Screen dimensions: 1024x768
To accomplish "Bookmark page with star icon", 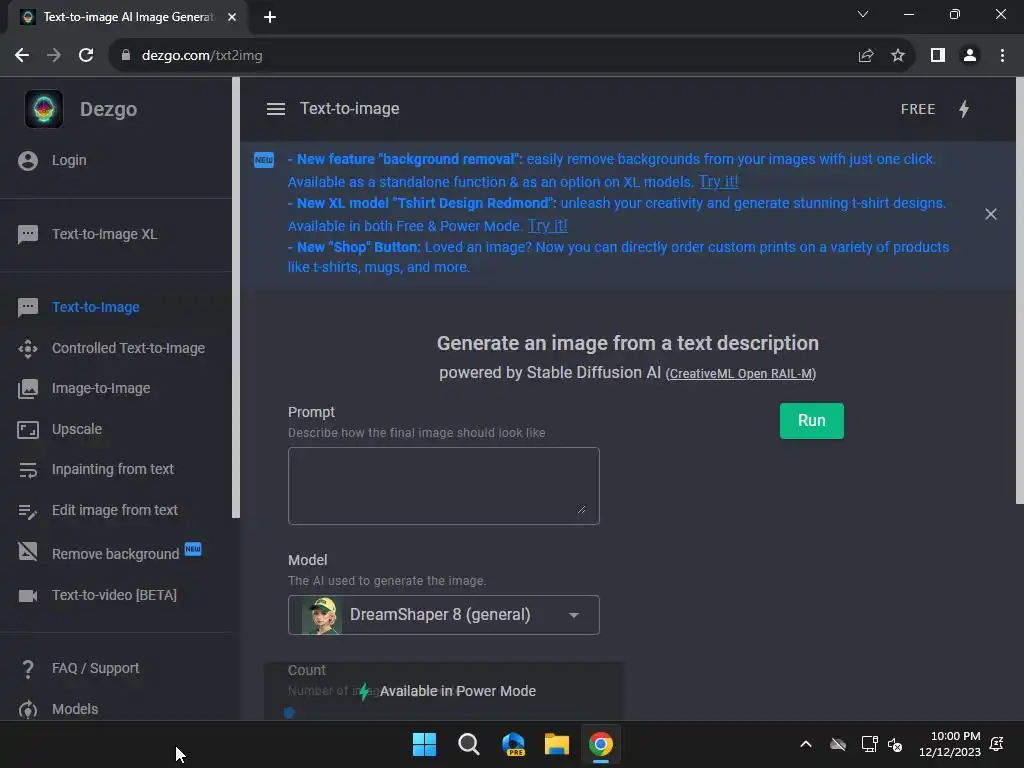I will [x=898, y=56].
